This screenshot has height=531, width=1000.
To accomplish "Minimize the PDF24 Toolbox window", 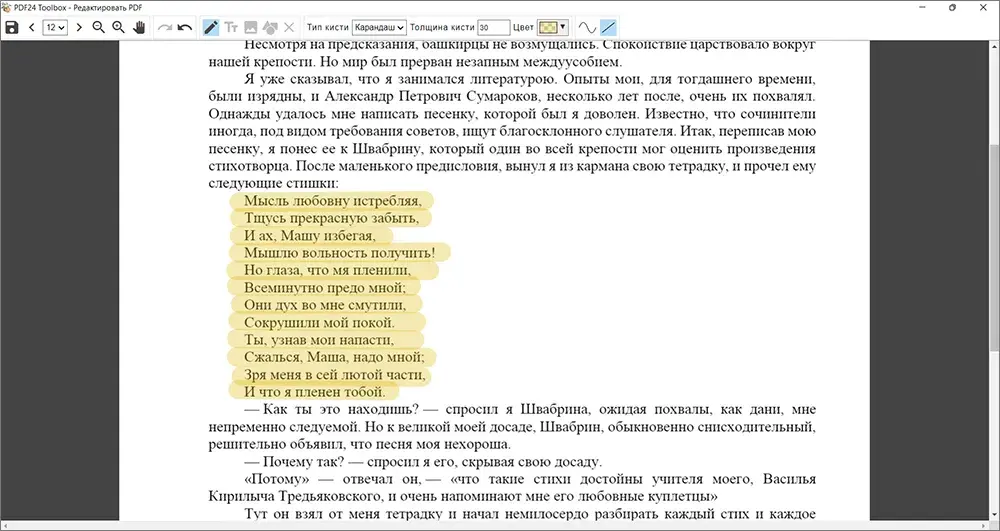I will [x=922, y=7].
